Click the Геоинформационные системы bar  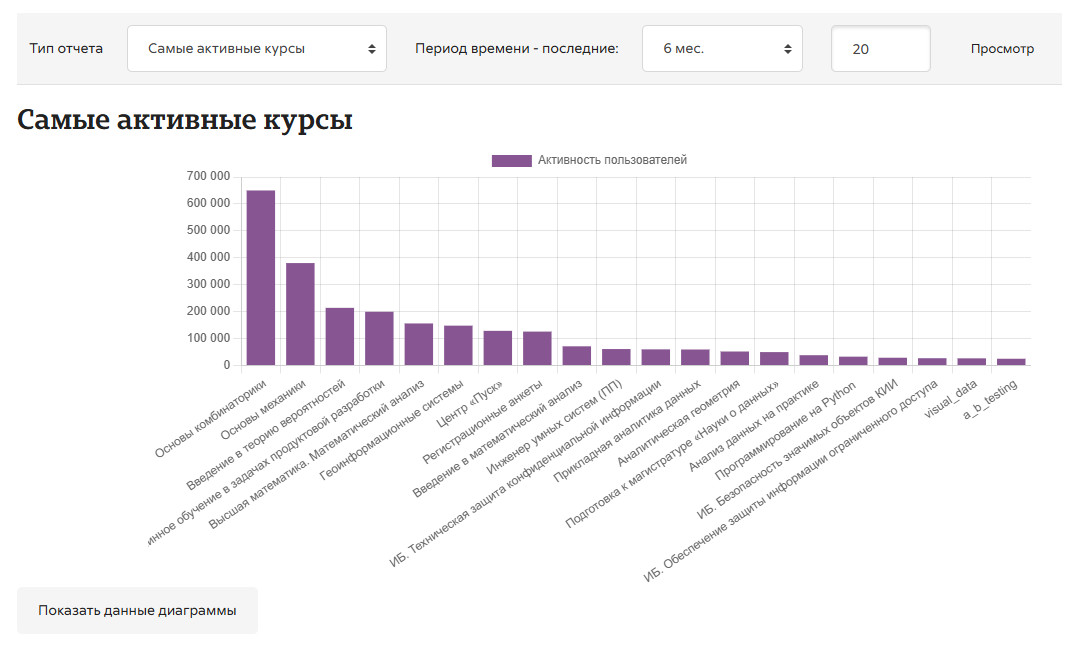[458, 345]
